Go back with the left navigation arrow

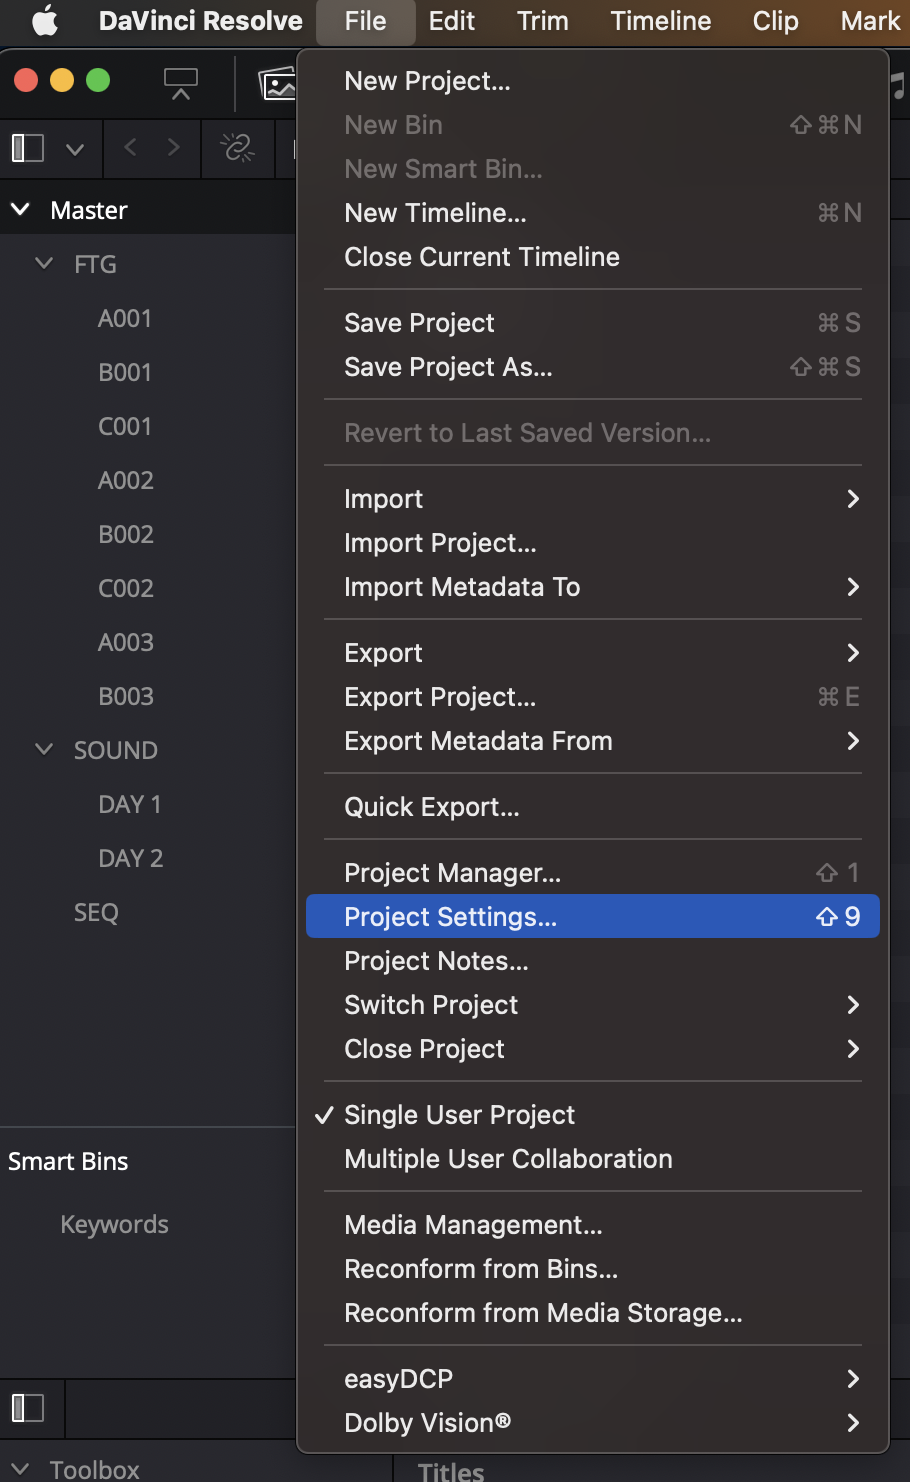130,148
